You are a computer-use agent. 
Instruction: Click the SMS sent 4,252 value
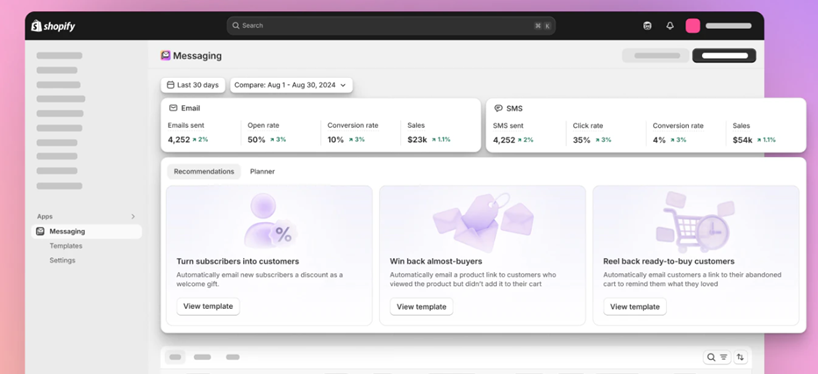504,140
